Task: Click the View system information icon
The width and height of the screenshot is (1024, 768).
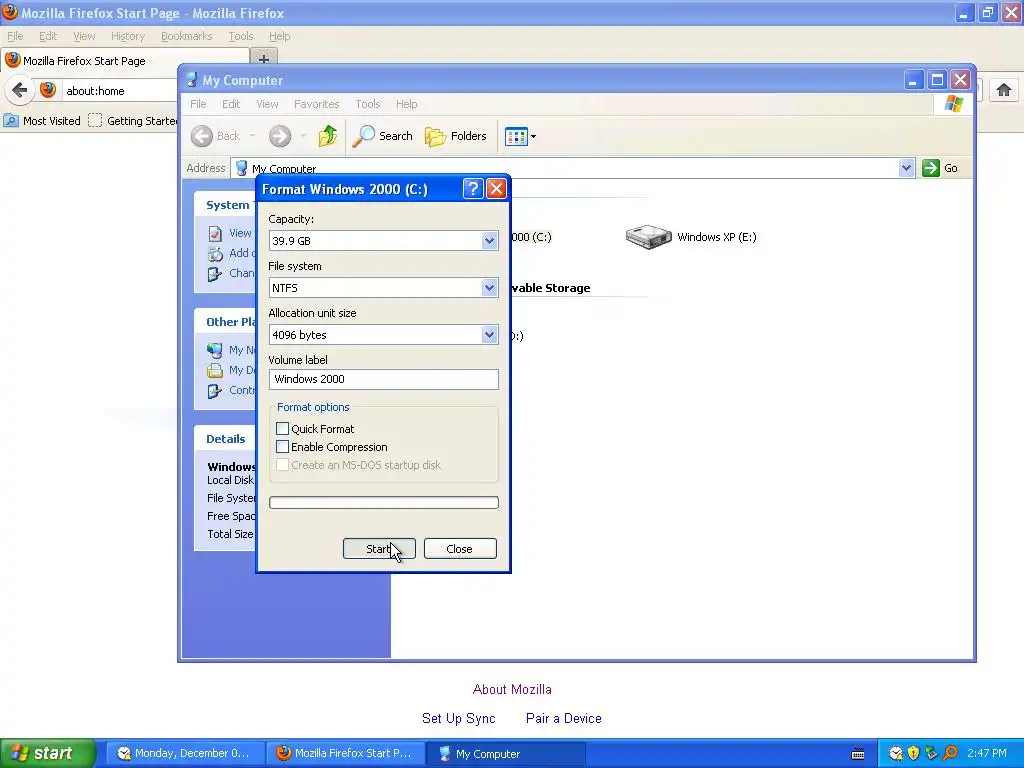Action: coord(215,233)
